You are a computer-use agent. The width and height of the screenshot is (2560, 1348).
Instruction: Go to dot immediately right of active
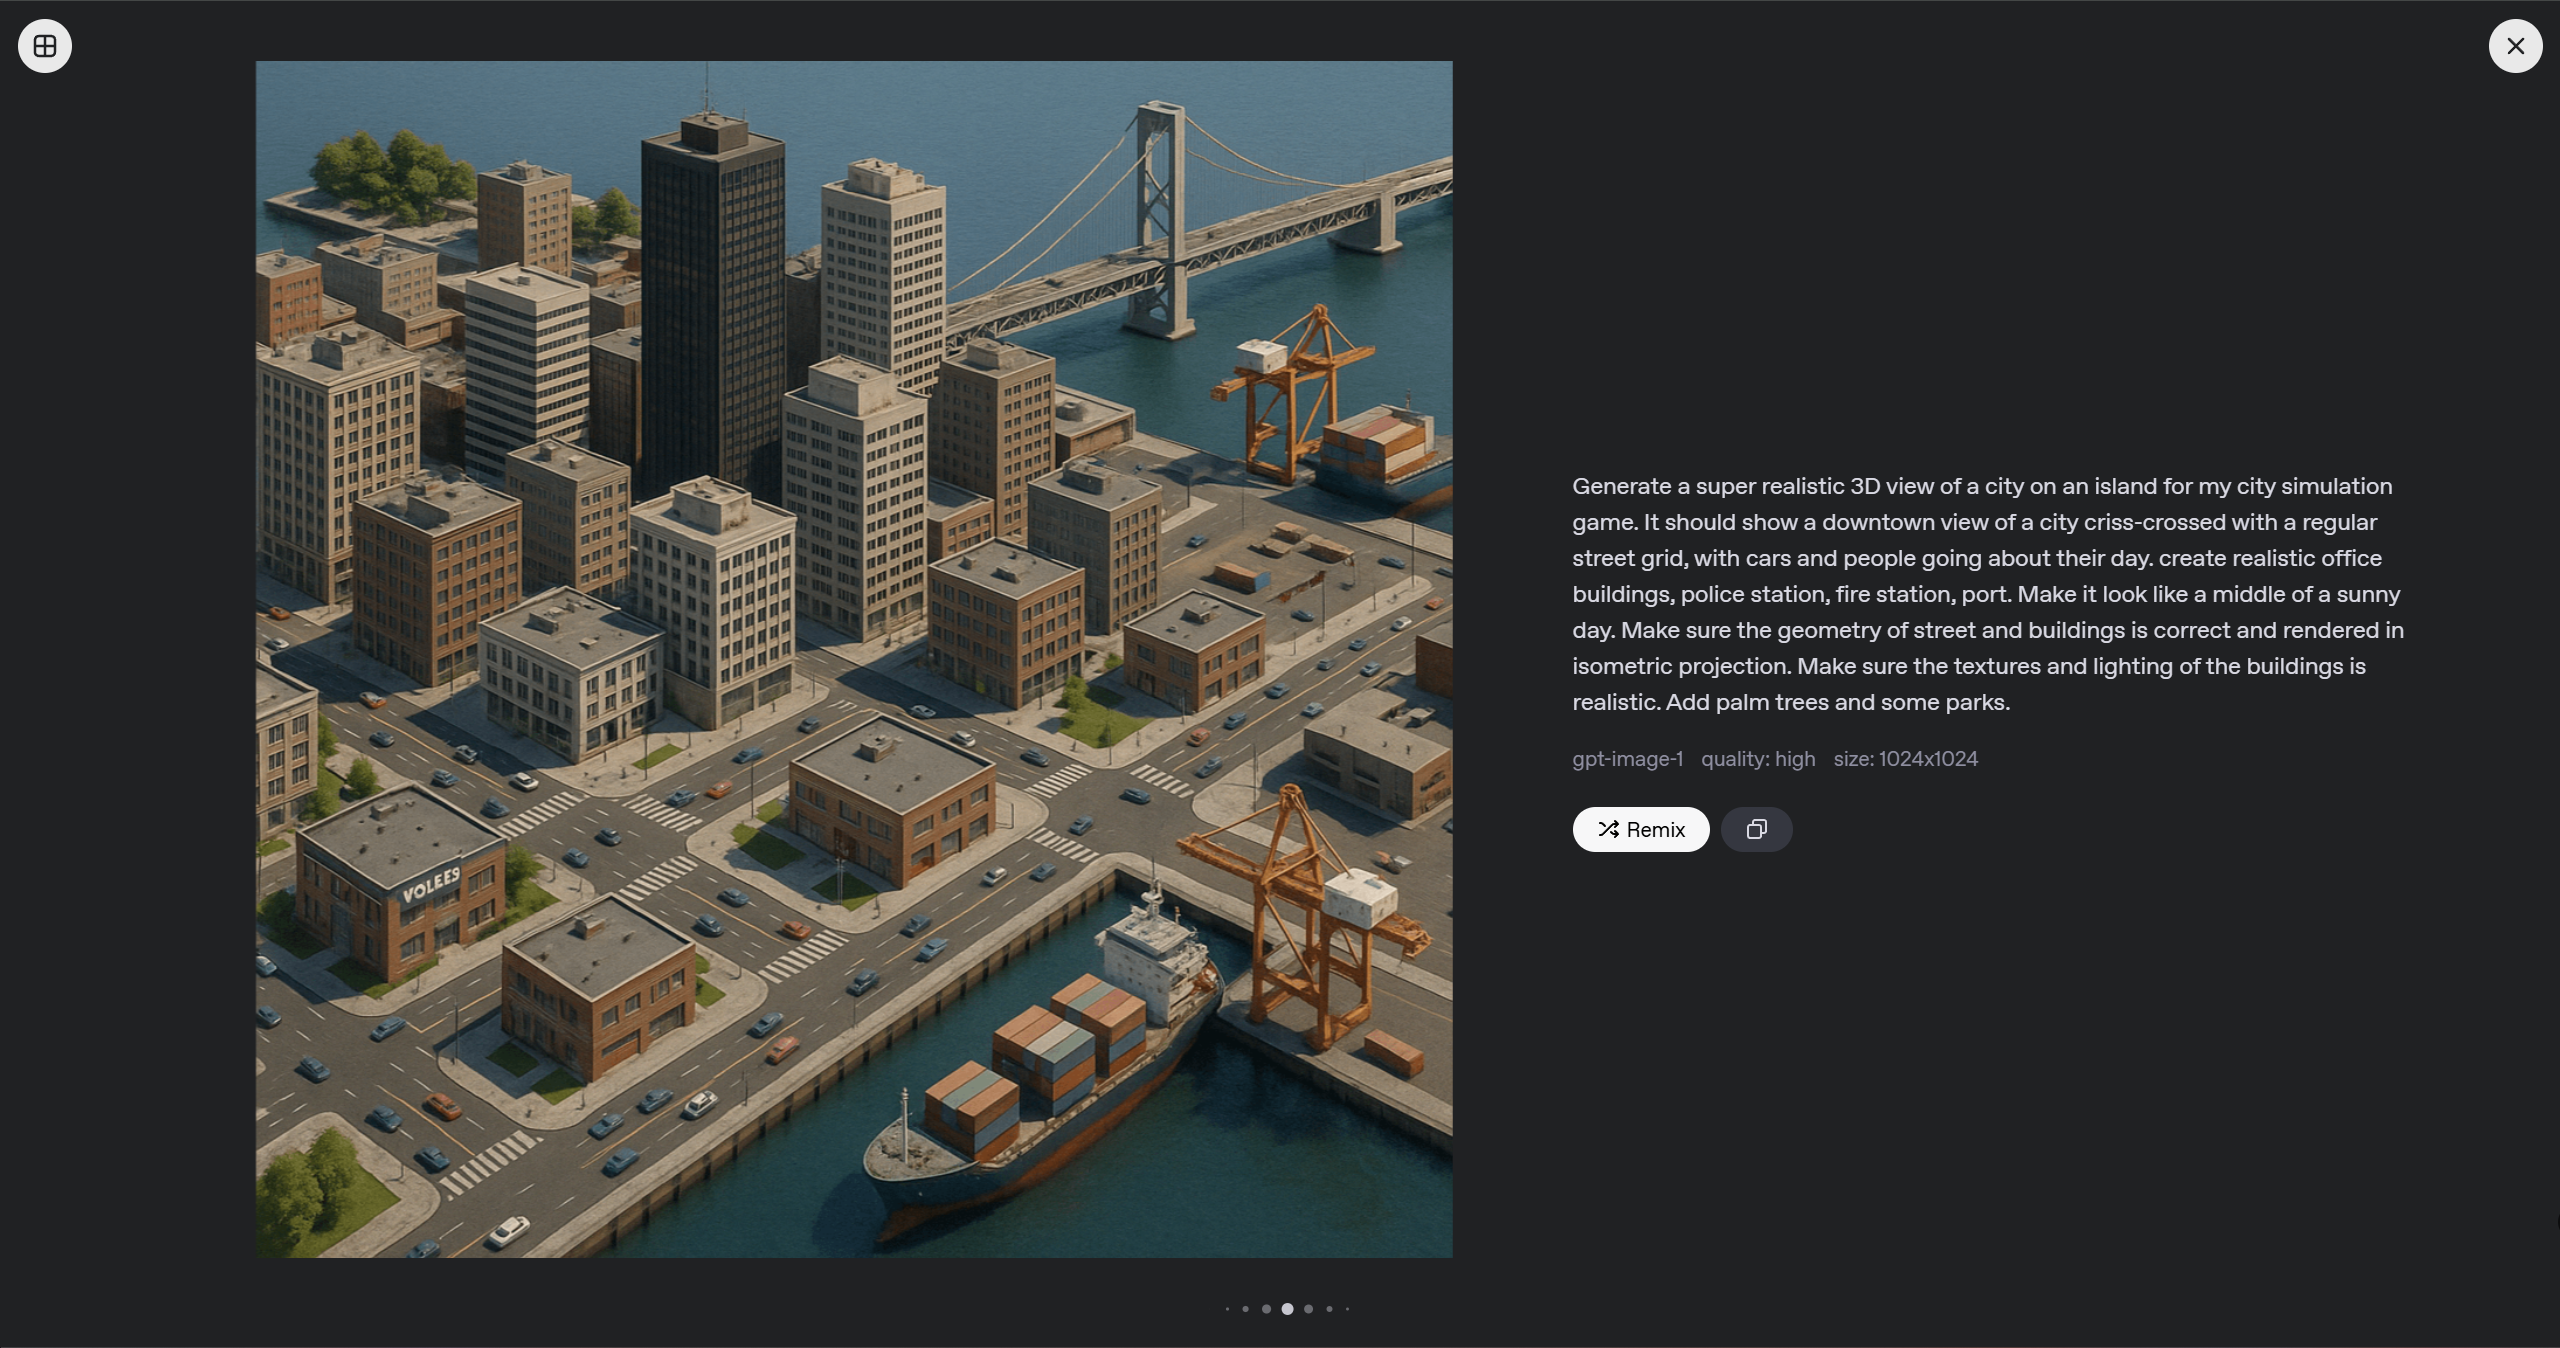[1308, 1309]
